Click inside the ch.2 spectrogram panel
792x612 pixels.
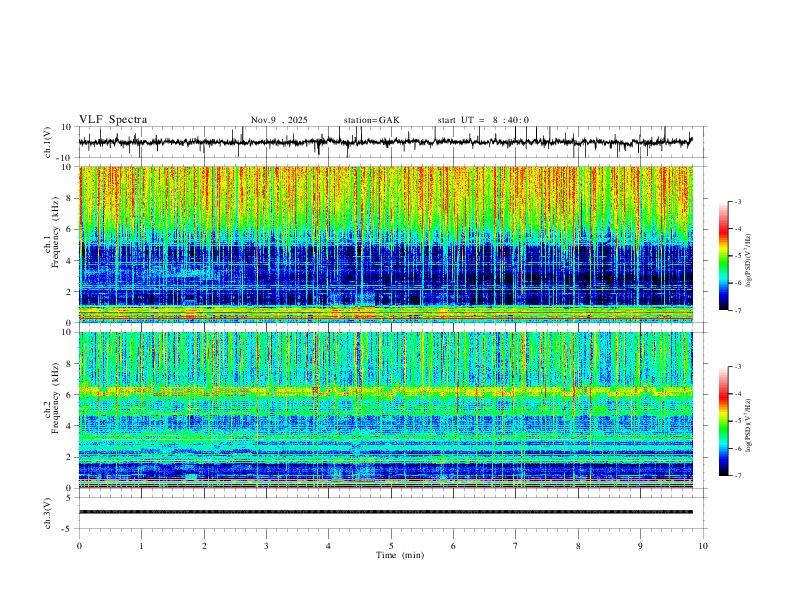point(385,410)
